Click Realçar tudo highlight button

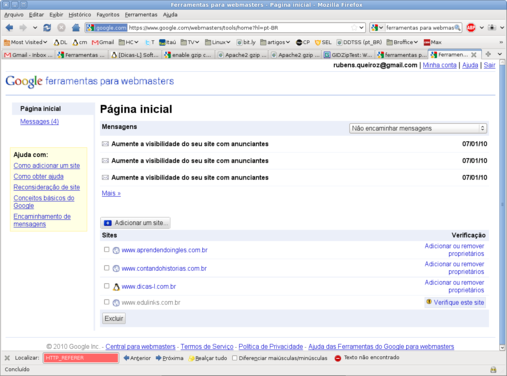(x=207, y=358)
